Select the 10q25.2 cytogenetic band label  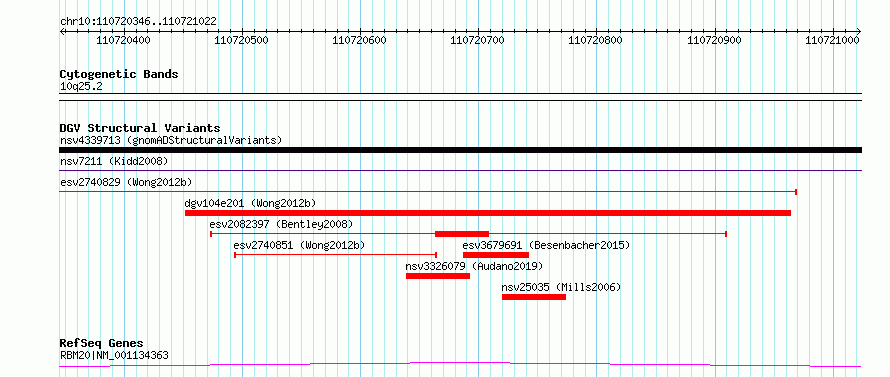click(81, 87)
